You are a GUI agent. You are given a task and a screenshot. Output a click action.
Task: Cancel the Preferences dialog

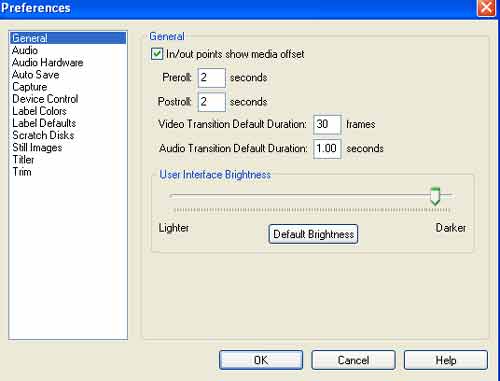[x=353, y=360]
